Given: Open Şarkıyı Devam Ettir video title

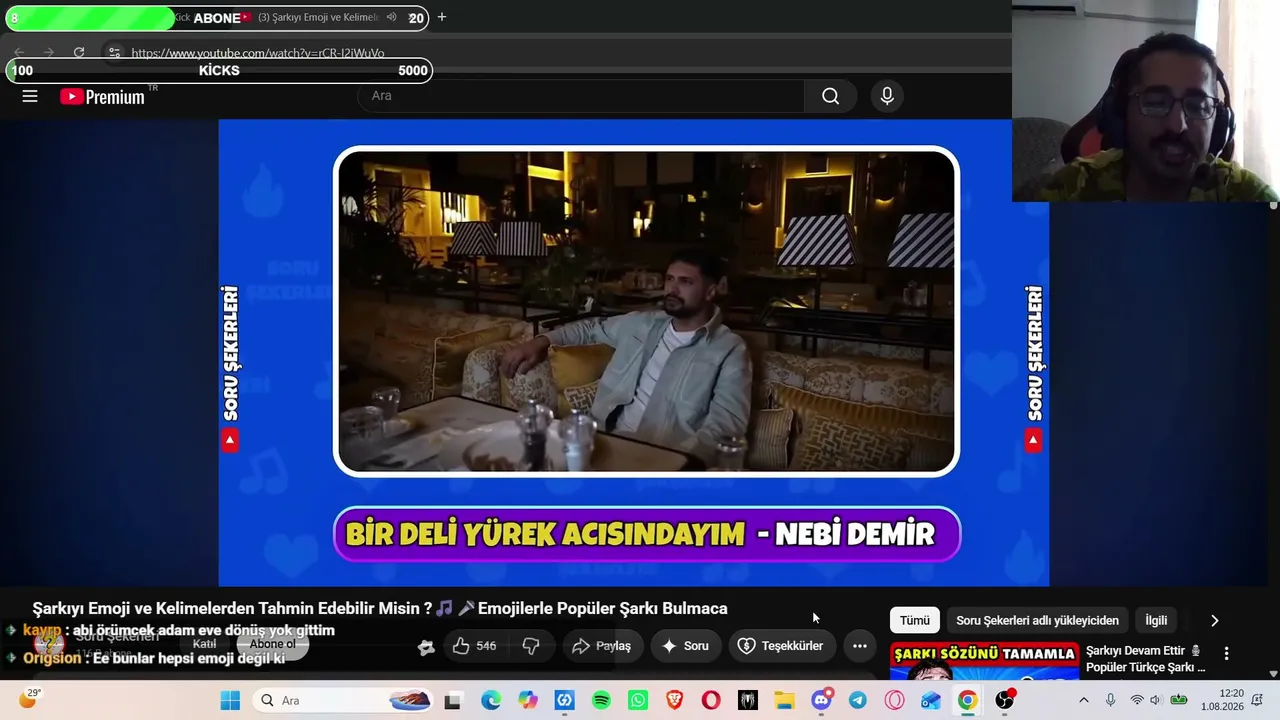Looking at the screenshot, I should click(1146, 659).
